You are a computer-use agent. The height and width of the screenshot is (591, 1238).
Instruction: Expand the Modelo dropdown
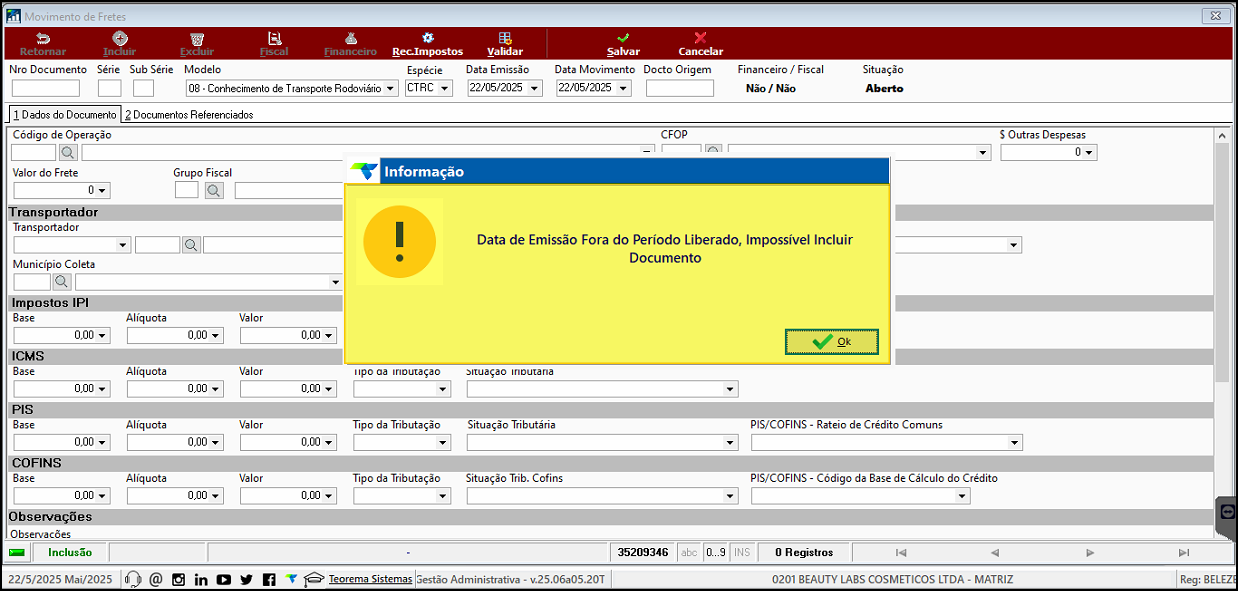coord(390,88)
